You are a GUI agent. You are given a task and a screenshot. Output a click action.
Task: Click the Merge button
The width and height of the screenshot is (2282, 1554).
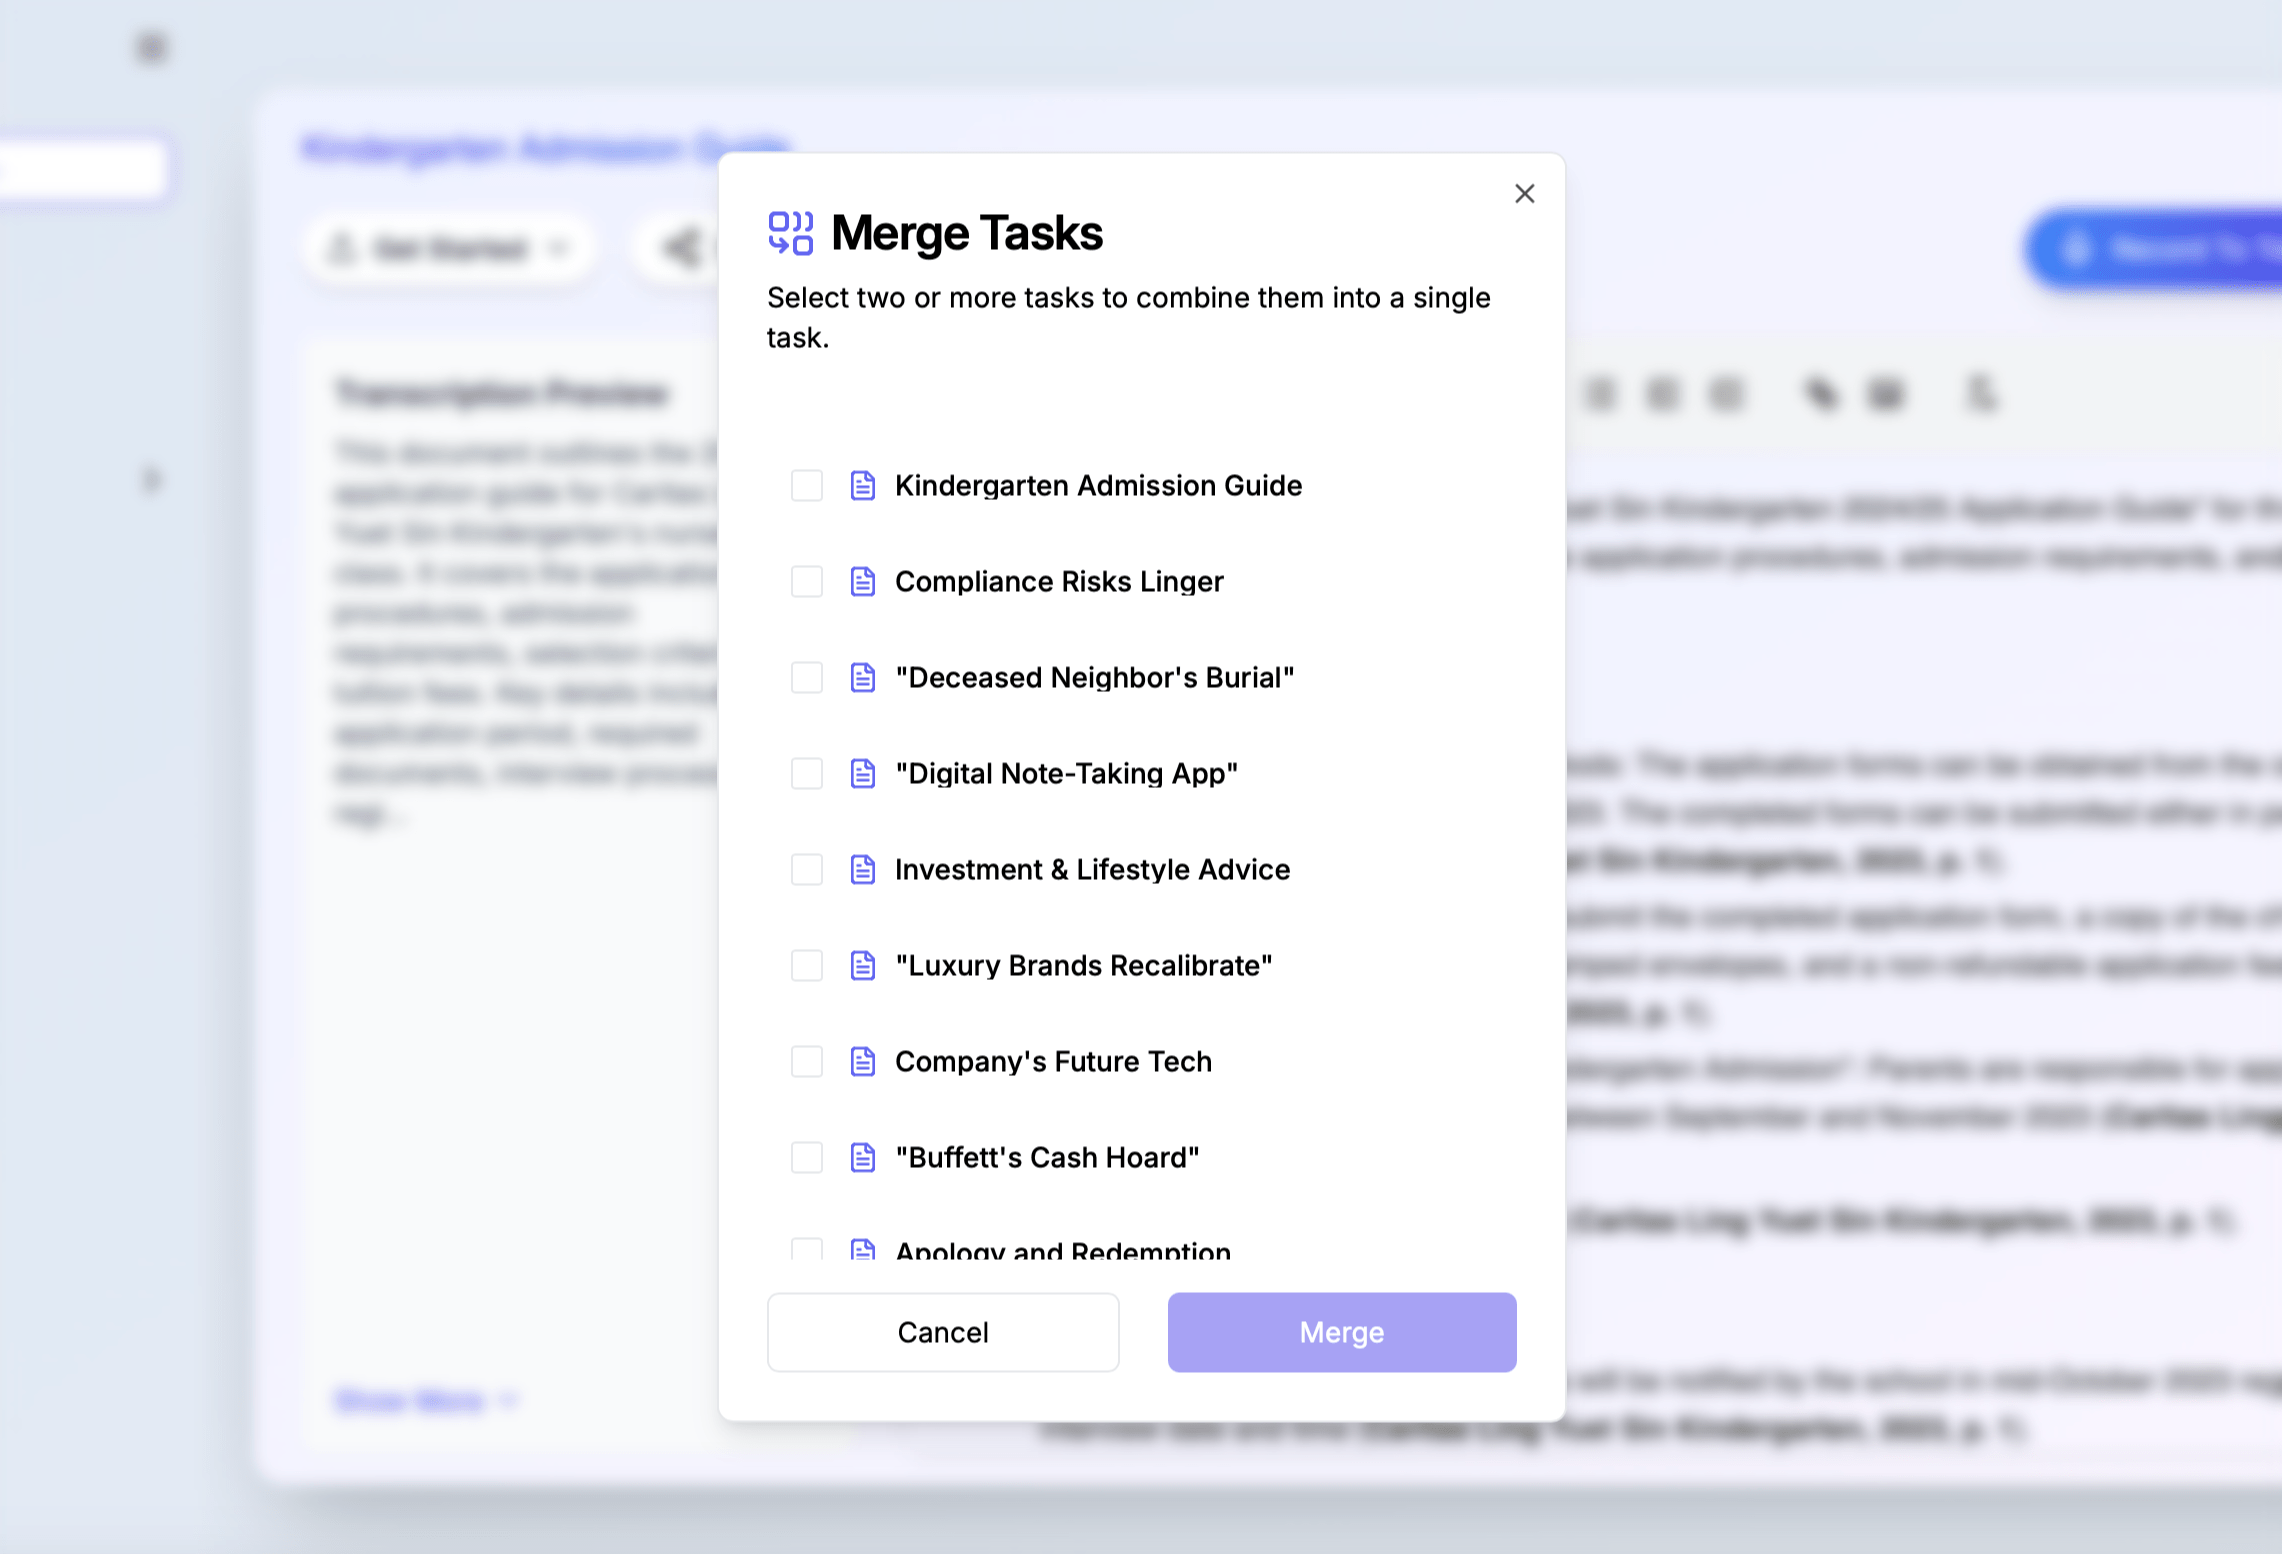[x=1341, y=1332]
